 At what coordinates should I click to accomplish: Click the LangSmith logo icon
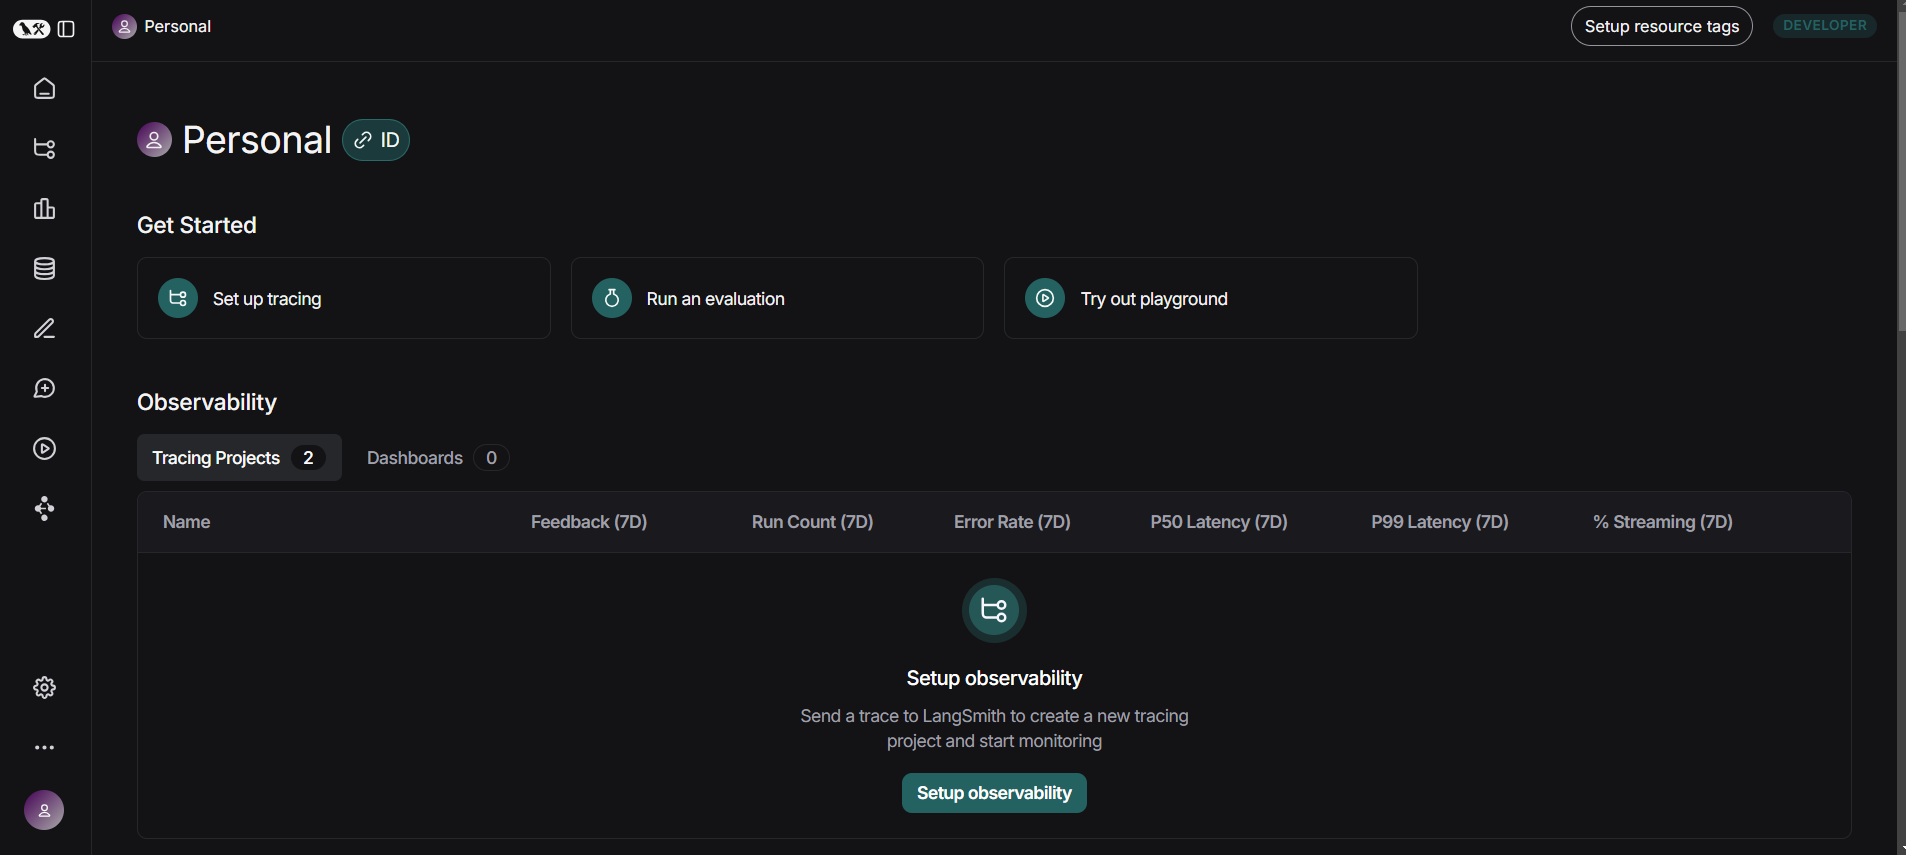pos(31,29)
